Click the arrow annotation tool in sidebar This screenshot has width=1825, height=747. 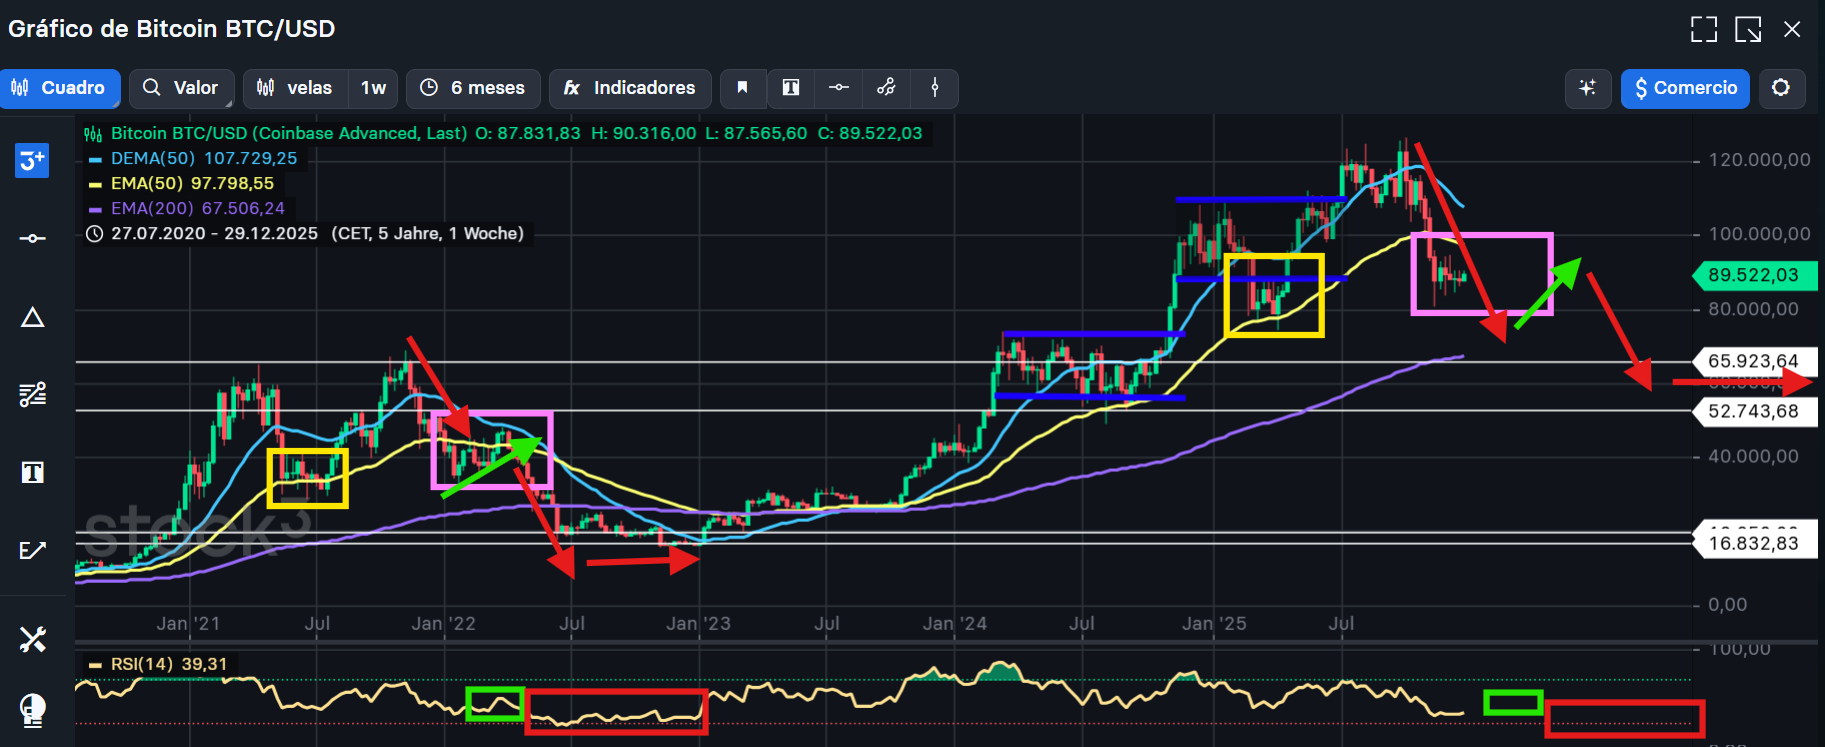click(x=32, y=550)
